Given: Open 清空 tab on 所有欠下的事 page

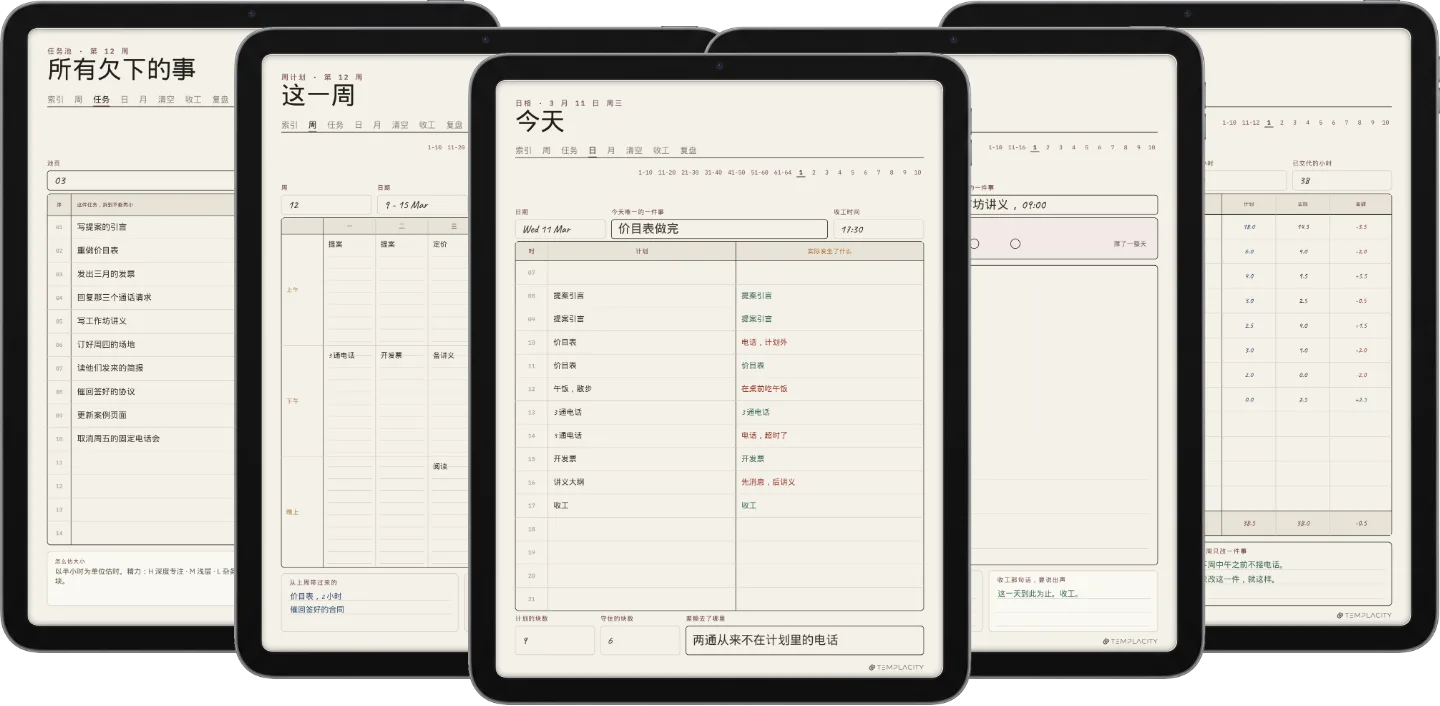Looking at the screenshot, I should pos(166,100).
